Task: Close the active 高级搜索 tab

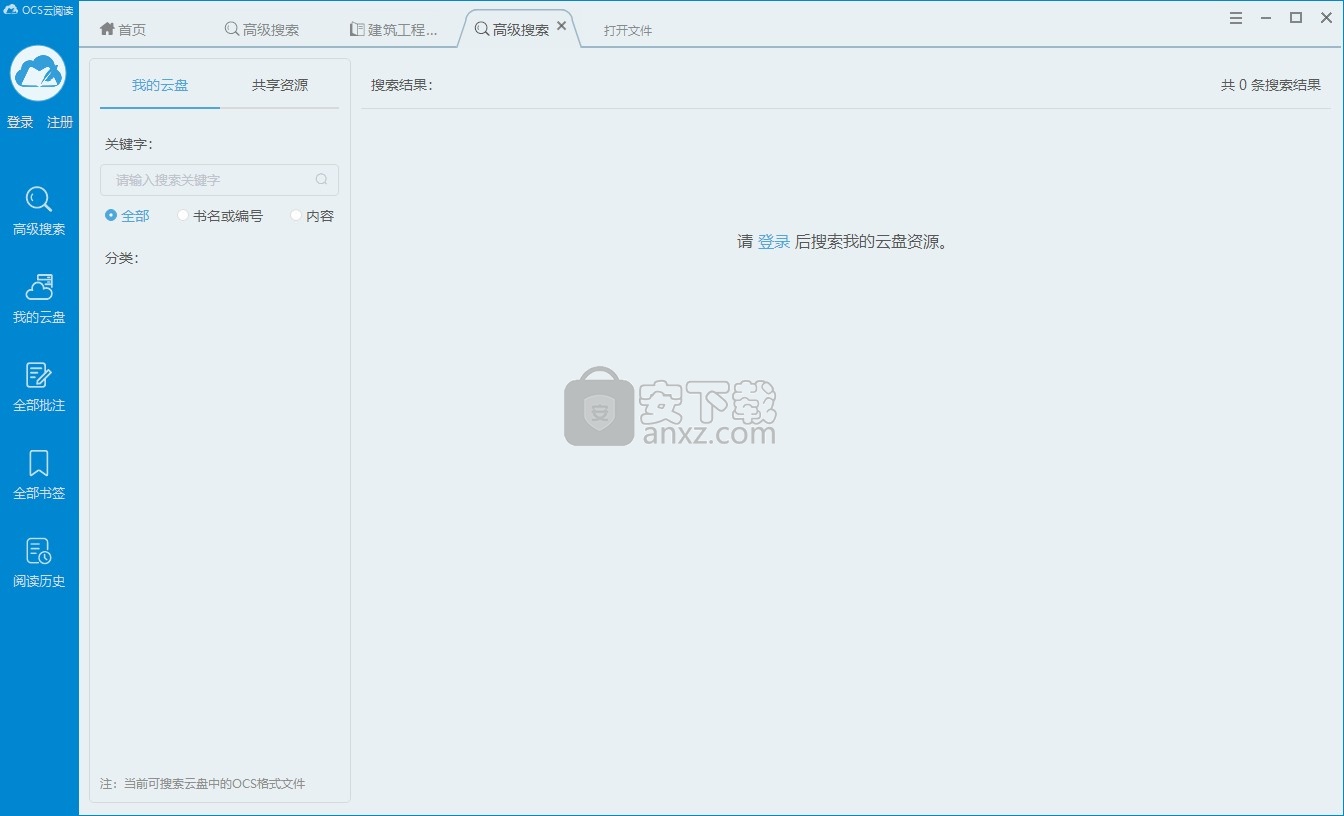Action: tap(562, 27)
